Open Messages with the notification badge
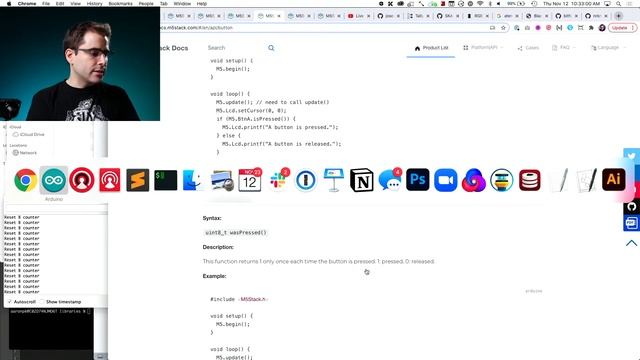The image size is (640, 360). point(390,180)
